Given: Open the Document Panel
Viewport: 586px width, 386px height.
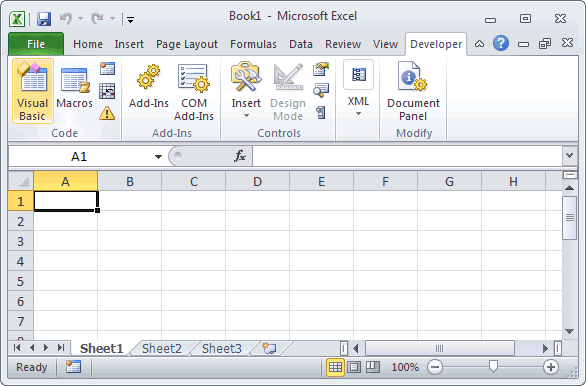Looking at the screenshot, I should [x=413, y=92].
